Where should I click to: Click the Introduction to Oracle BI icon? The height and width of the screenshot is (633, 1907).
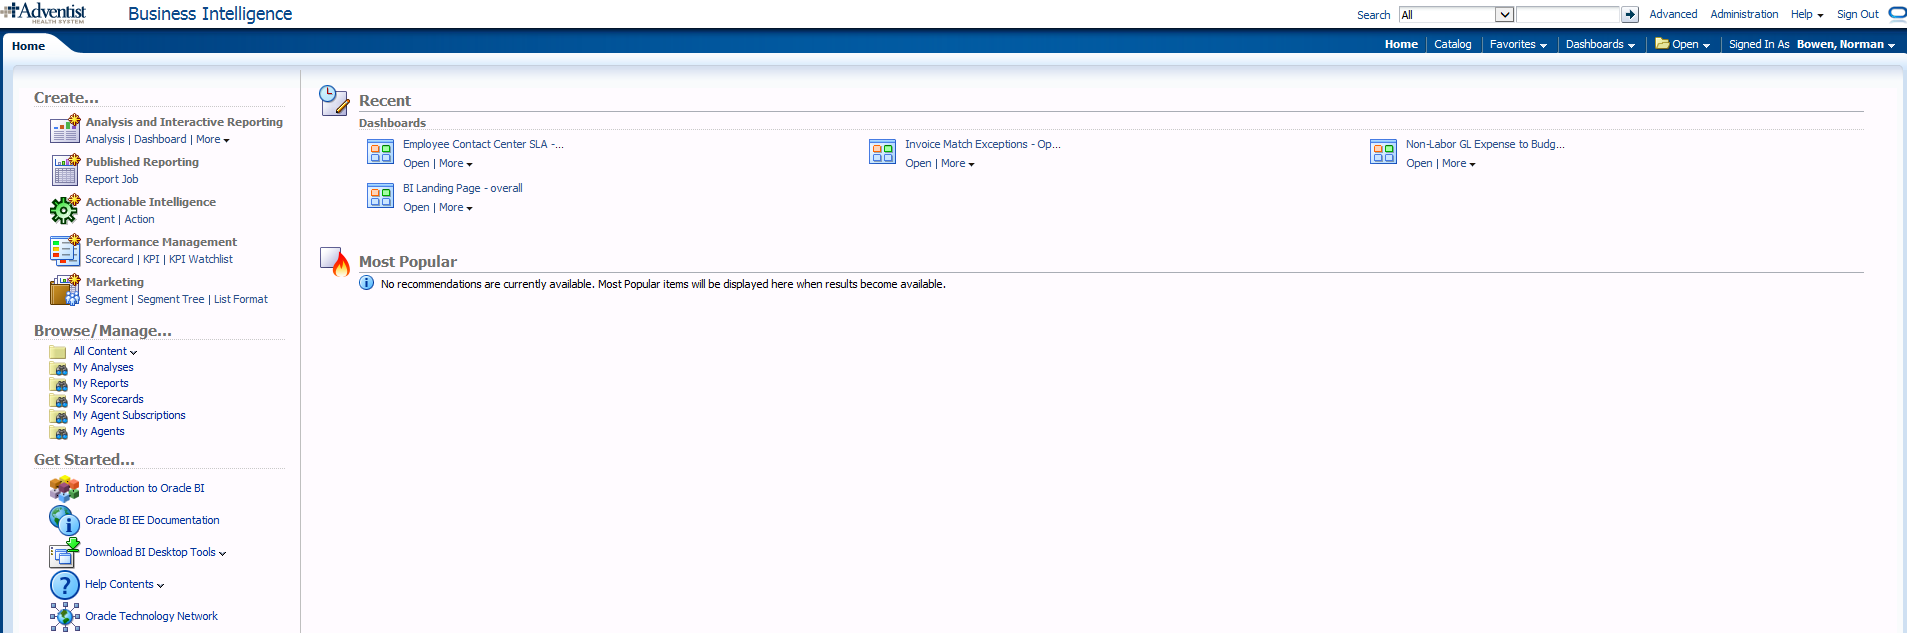(x=65, y=489)
